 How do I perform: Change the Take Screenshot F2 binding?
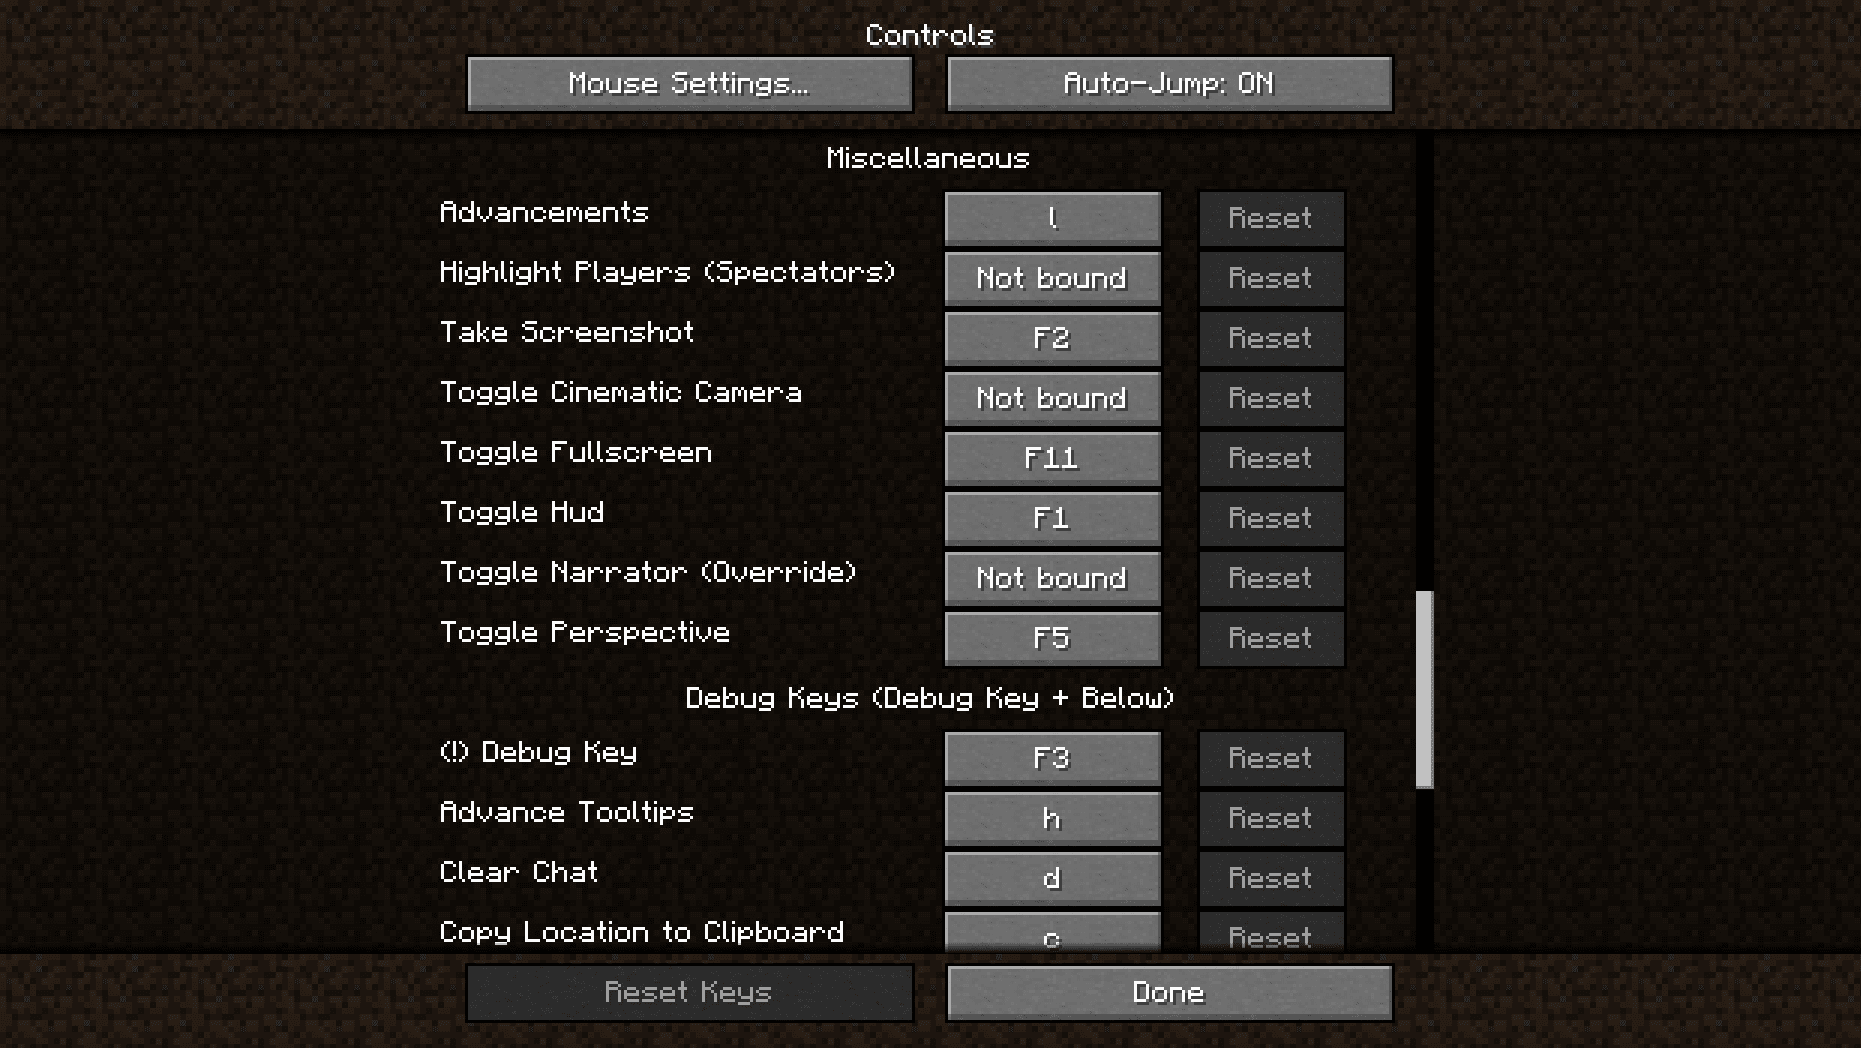[1052, 338]
